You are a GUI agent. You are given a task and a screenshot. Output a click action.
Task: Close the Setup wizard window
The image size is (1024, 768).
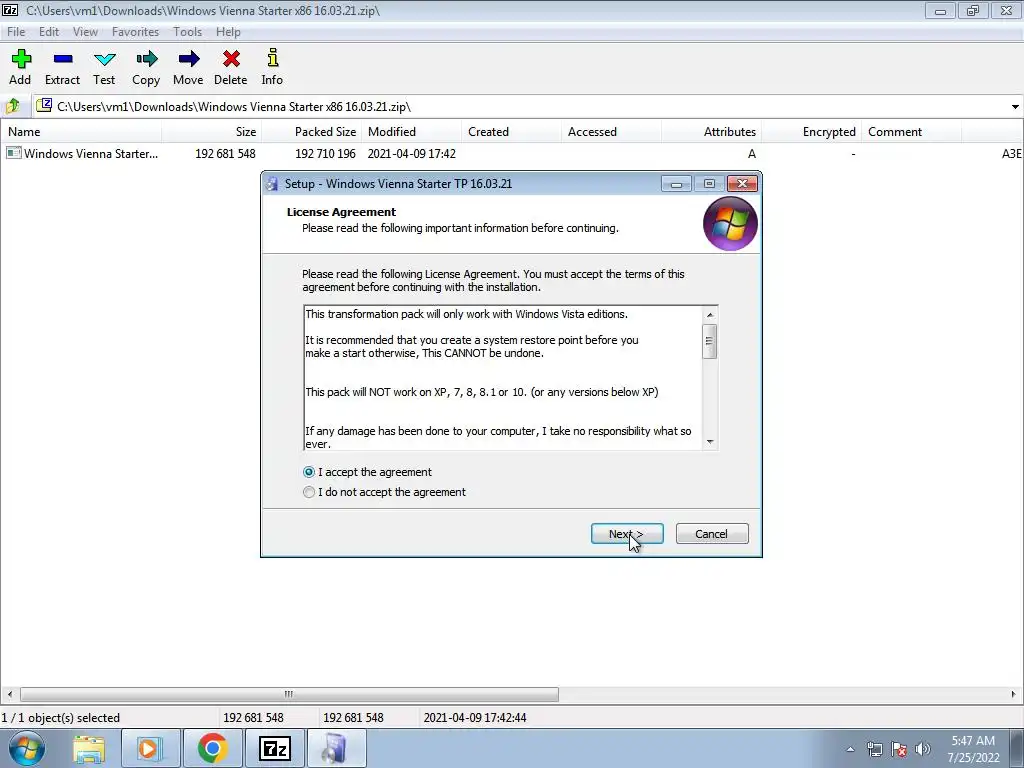coord(742,184)
